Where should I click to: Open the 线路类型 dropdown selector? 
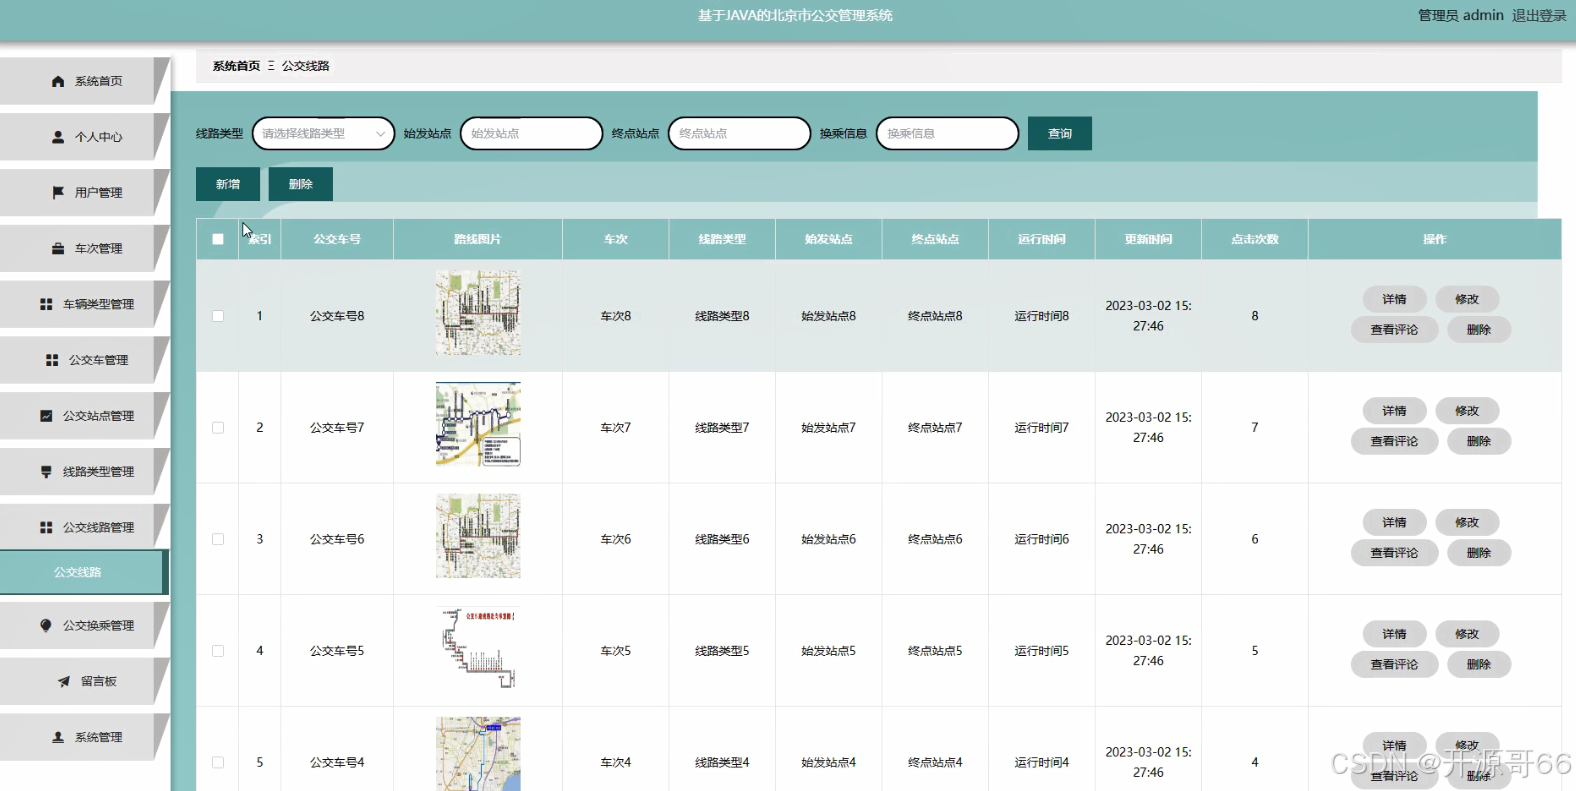click(324, 133)
